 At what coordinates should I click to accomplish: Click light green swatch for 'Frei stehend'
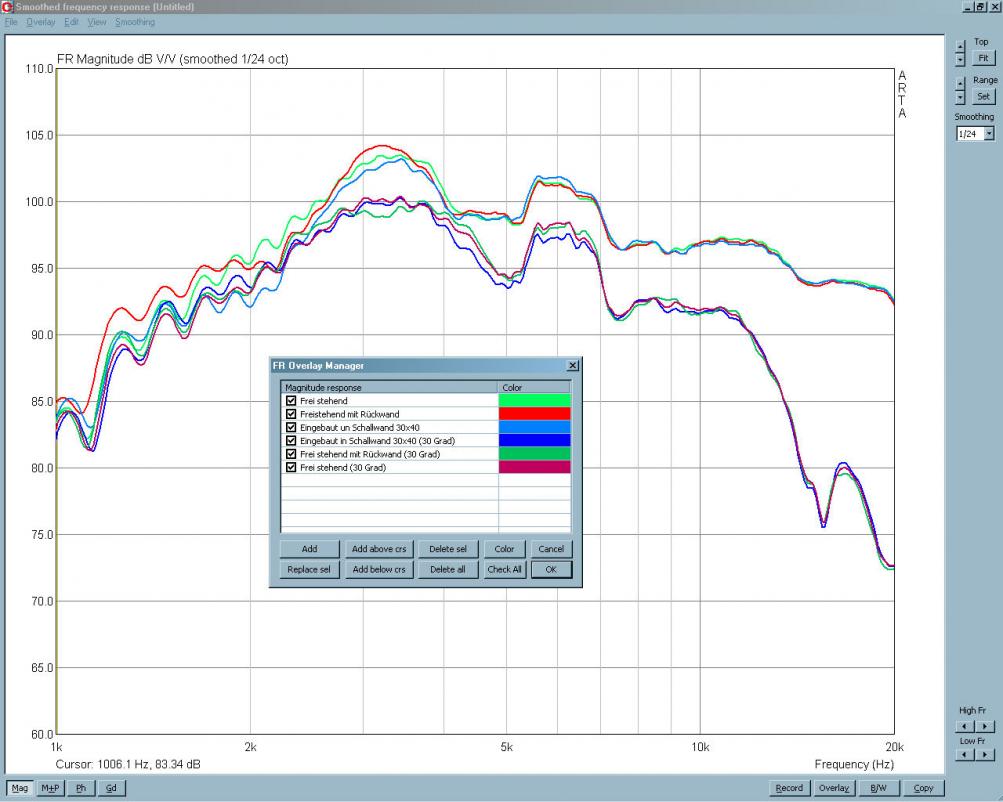(534, 401)
